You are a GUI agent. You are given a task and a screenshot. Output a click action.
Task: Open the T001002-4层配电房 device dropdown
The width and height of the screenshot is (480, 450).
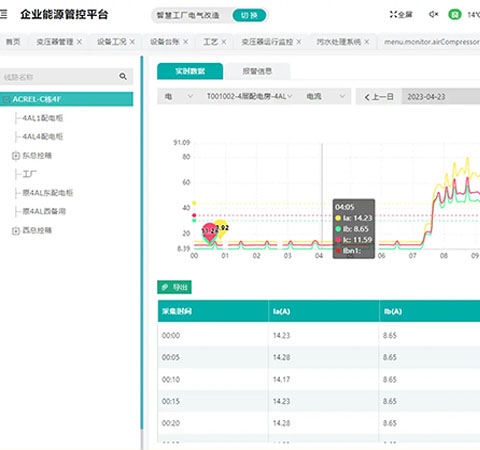[x=249, y=96]
